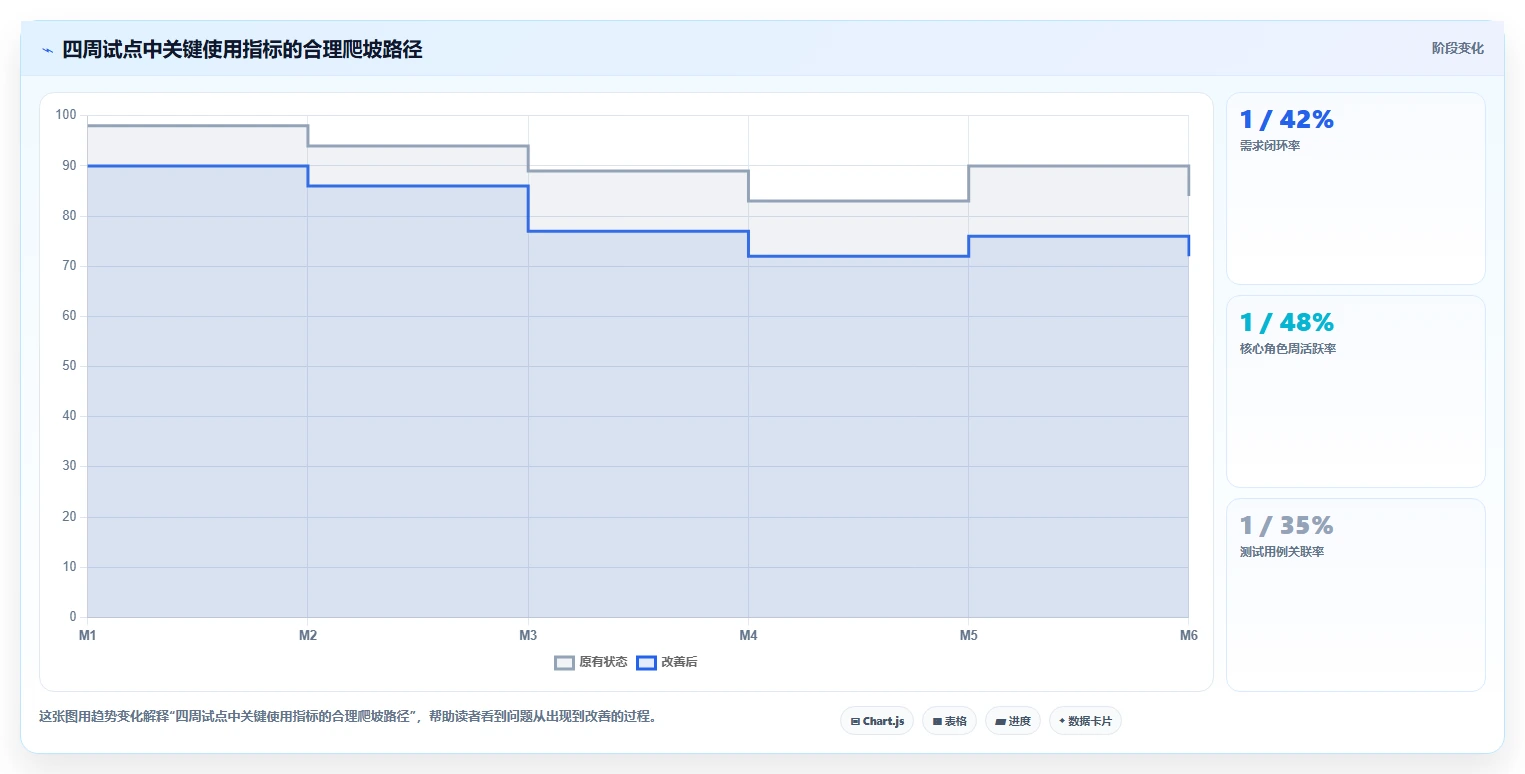
Task: Click the lightning icon beside the title
Action: click(47, 50)
